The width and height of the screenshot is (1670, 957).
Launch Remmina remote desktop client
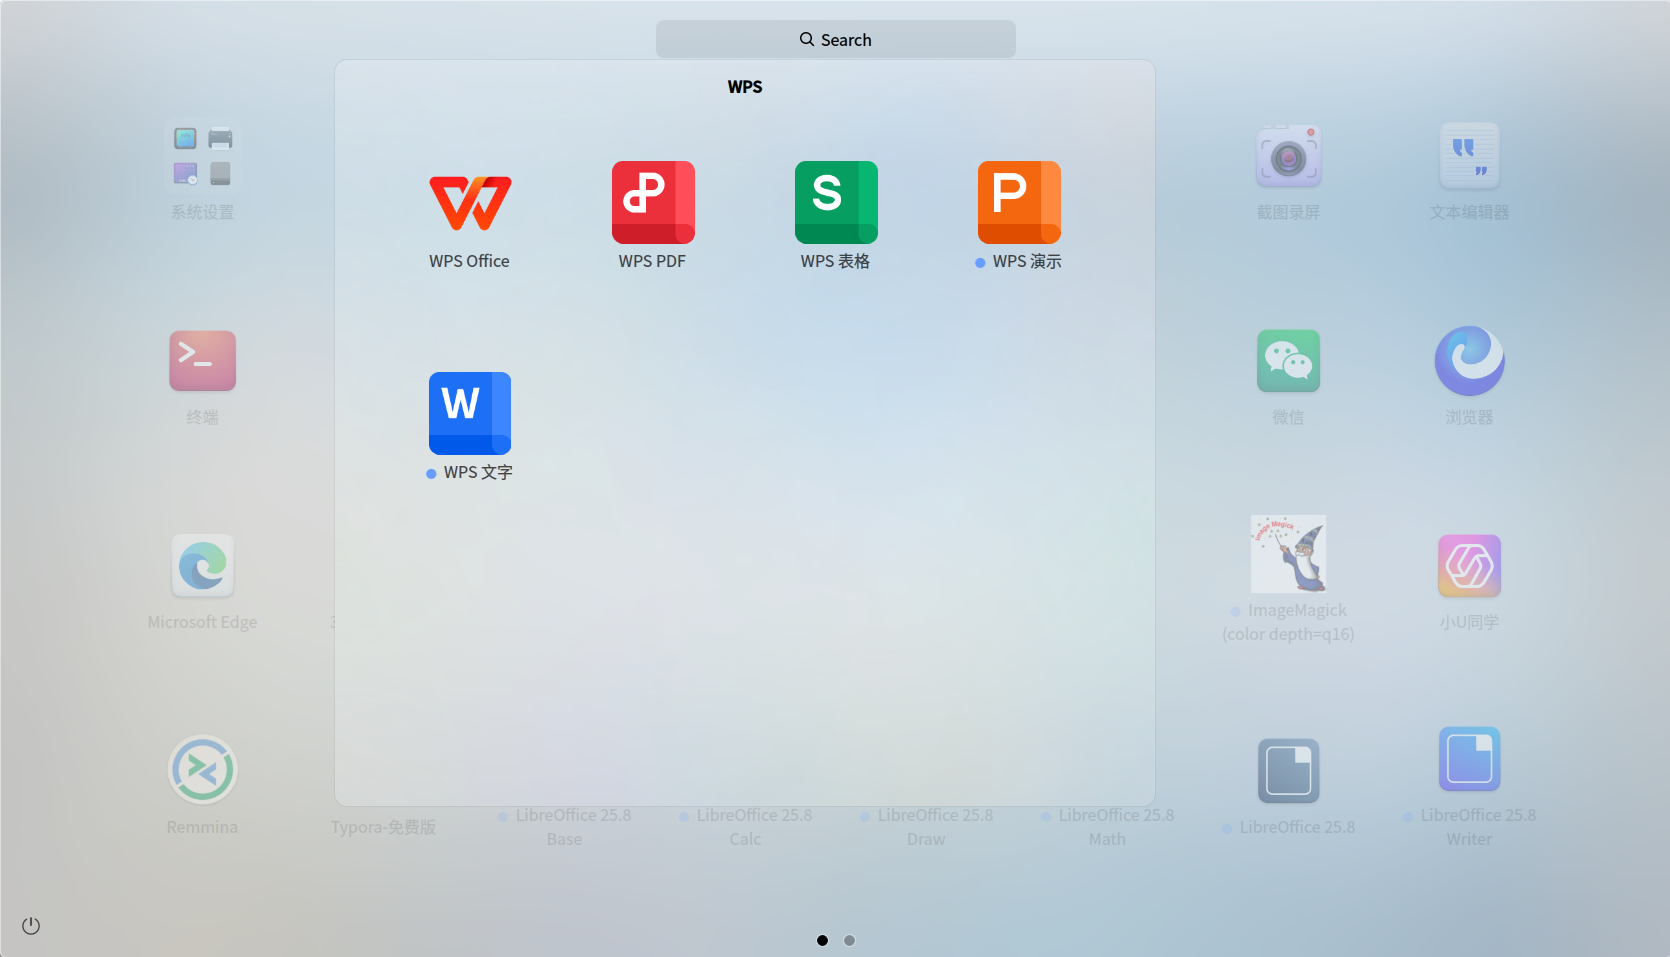[x=203, y=770]
